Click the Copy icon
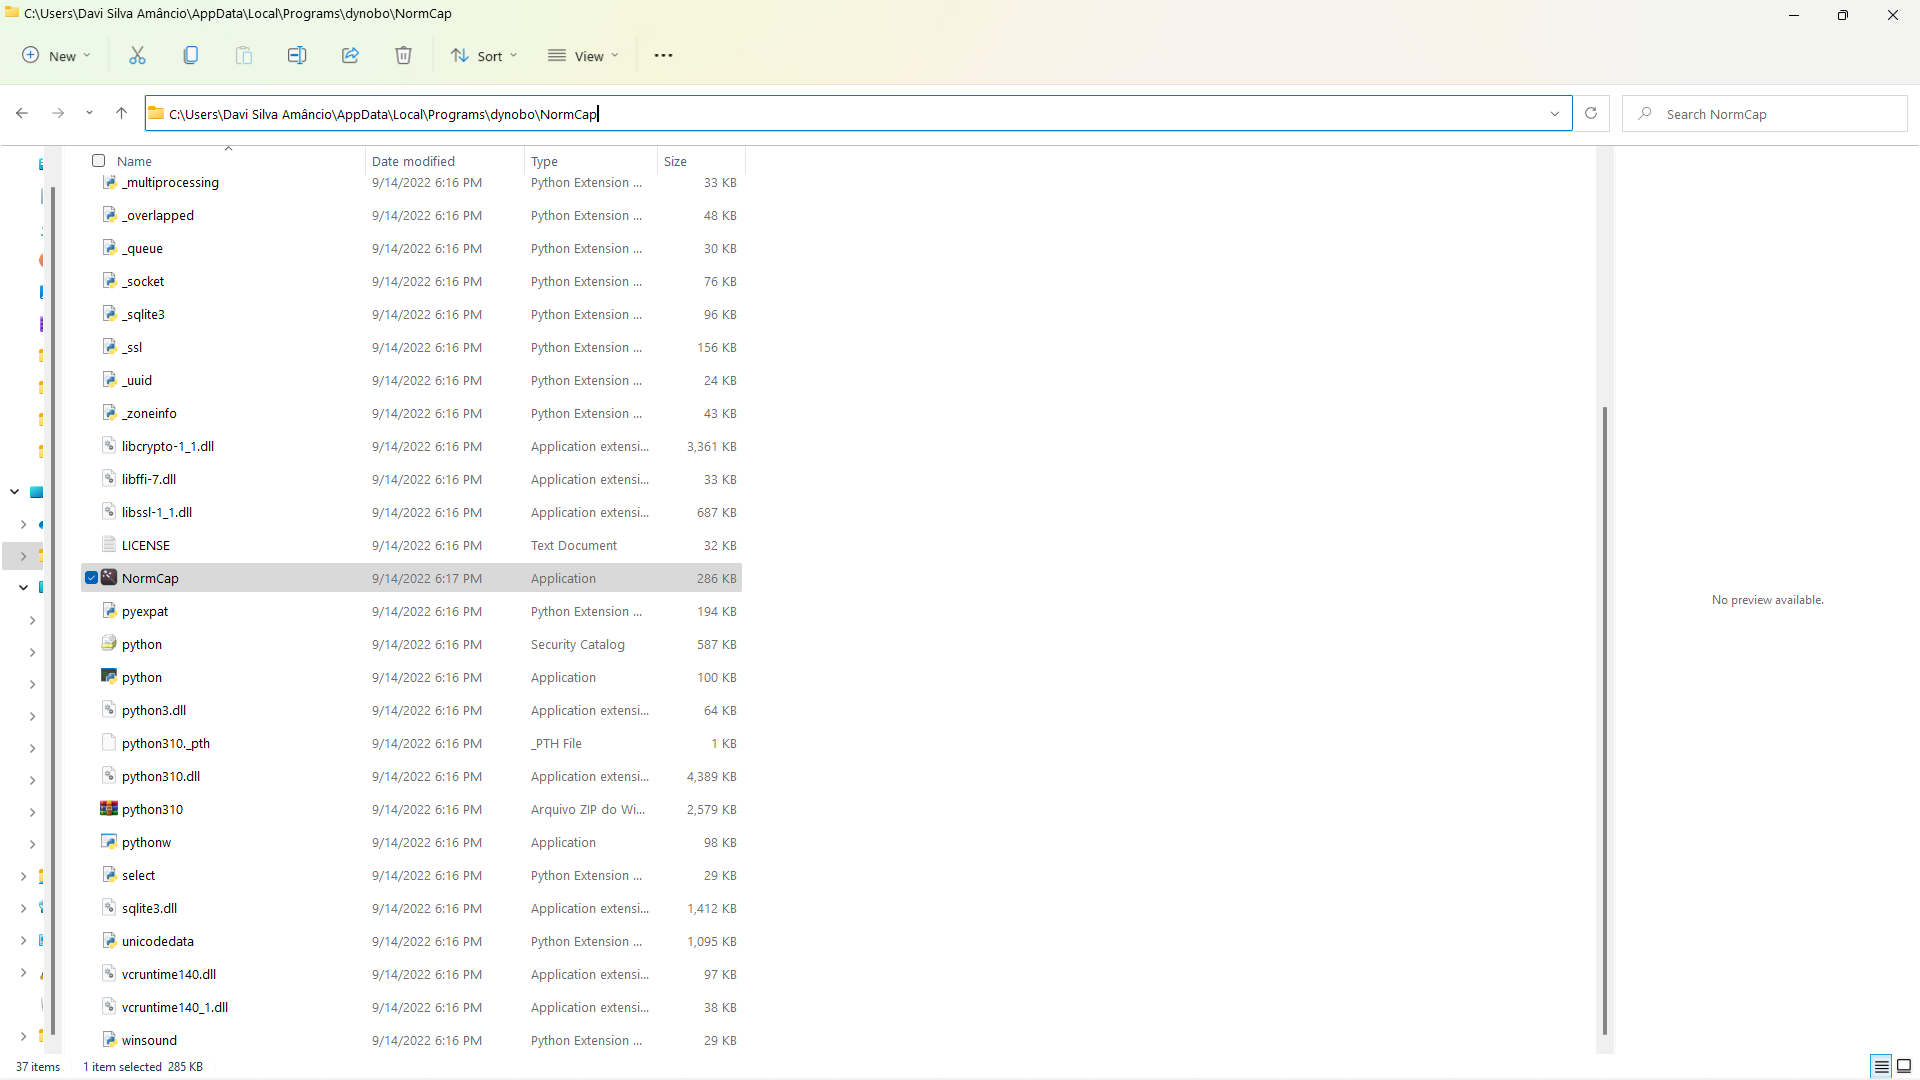This screenshot has width=1920, height=1080. (190, 55)
